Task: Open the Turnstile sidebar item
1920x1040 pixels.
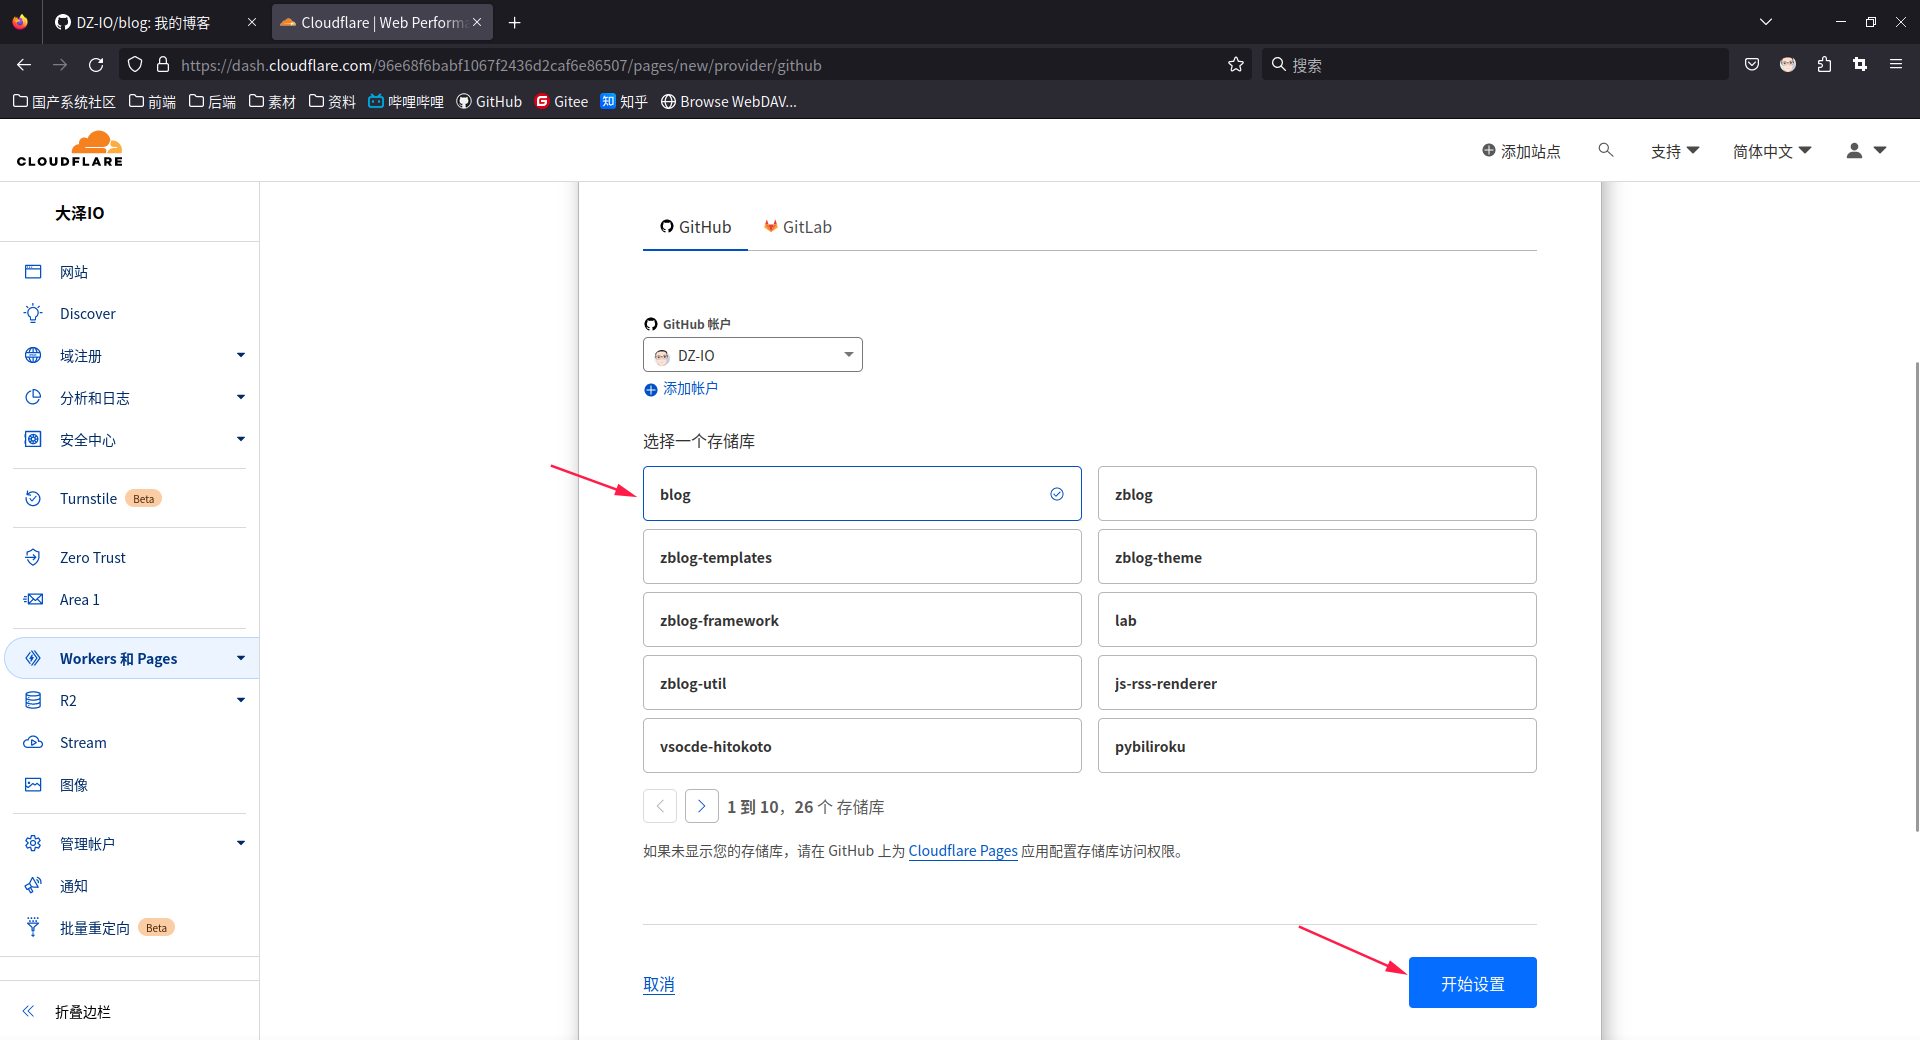Action: 88,499
